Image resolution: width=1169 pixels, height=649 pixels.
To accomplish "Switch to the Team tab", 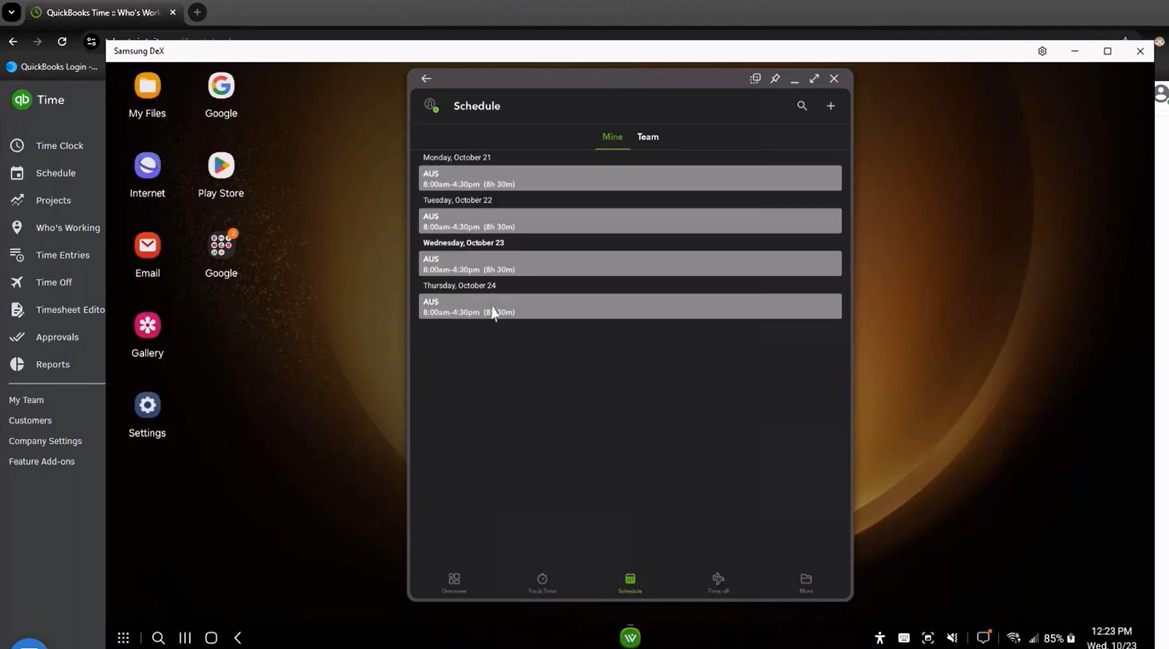I will (x=648, y=137).
